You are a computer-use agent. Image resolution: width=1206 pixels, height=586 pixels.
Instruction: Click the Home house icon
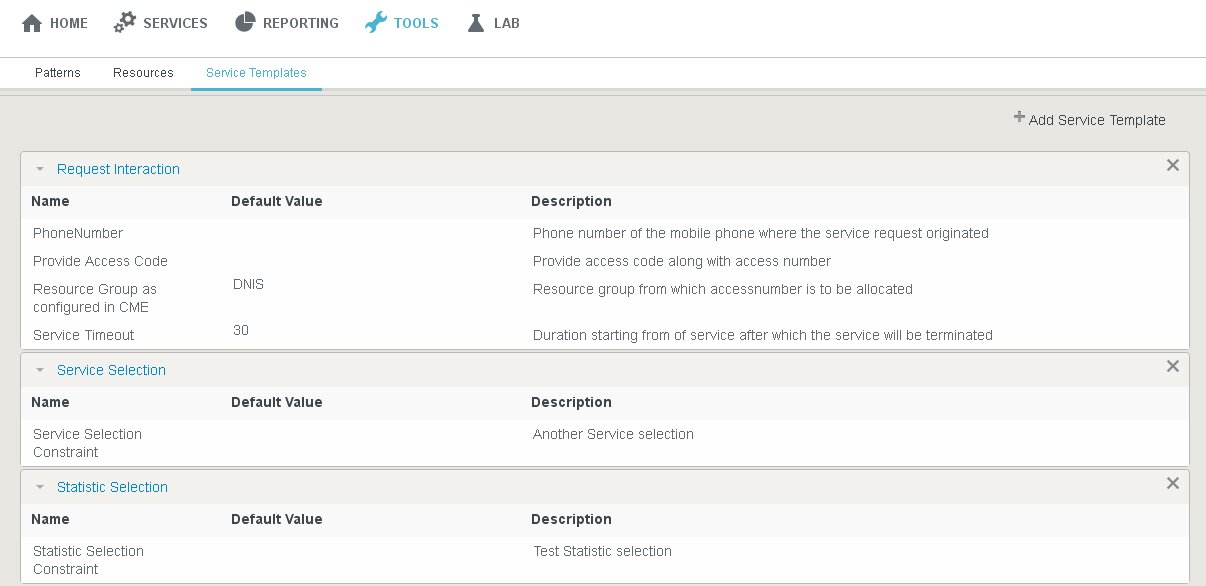[x=32, y=22]
